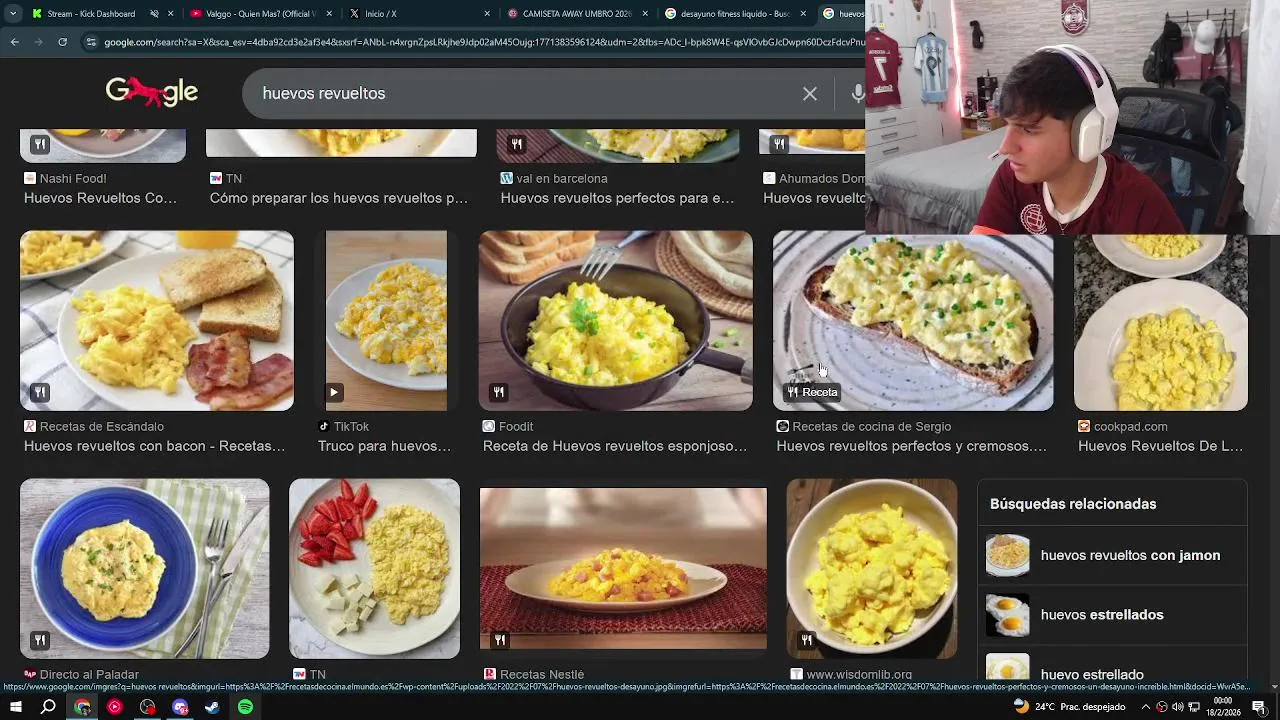Close the Stream - Kick Dashboard tab

click(171, 14)
